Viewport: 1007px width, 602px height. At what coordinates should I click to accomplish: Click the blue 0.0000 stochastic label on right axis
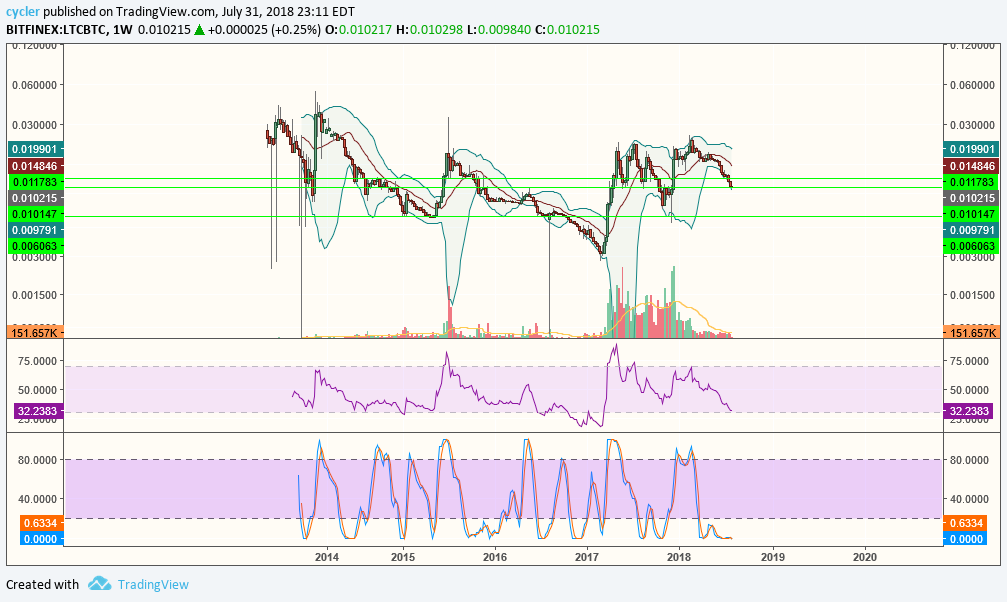[965, 539]
